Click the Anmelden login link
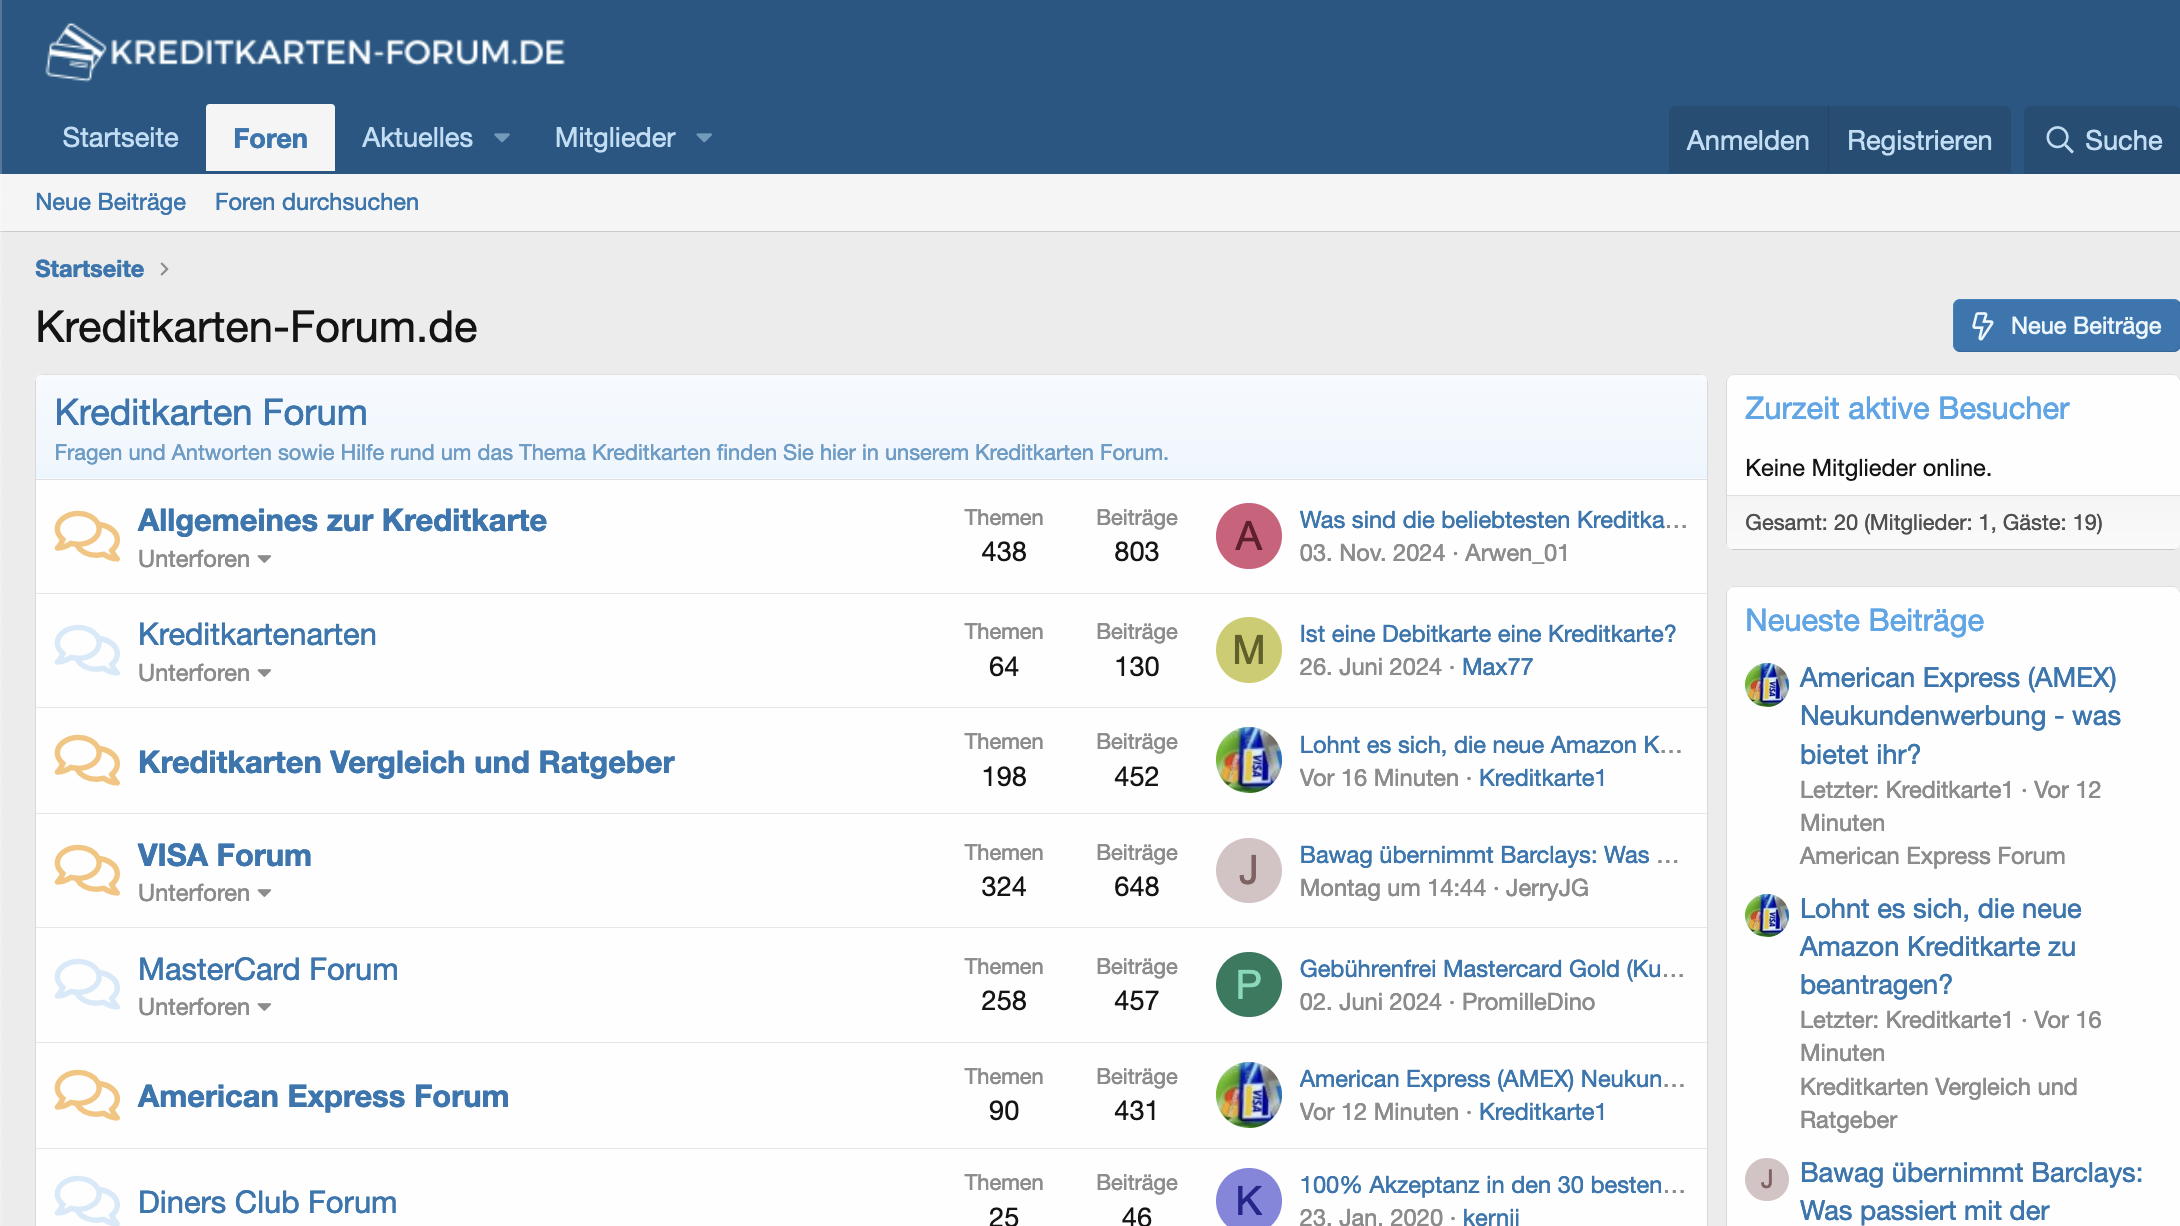The image size is (2180, 1226). point(1747,141)
